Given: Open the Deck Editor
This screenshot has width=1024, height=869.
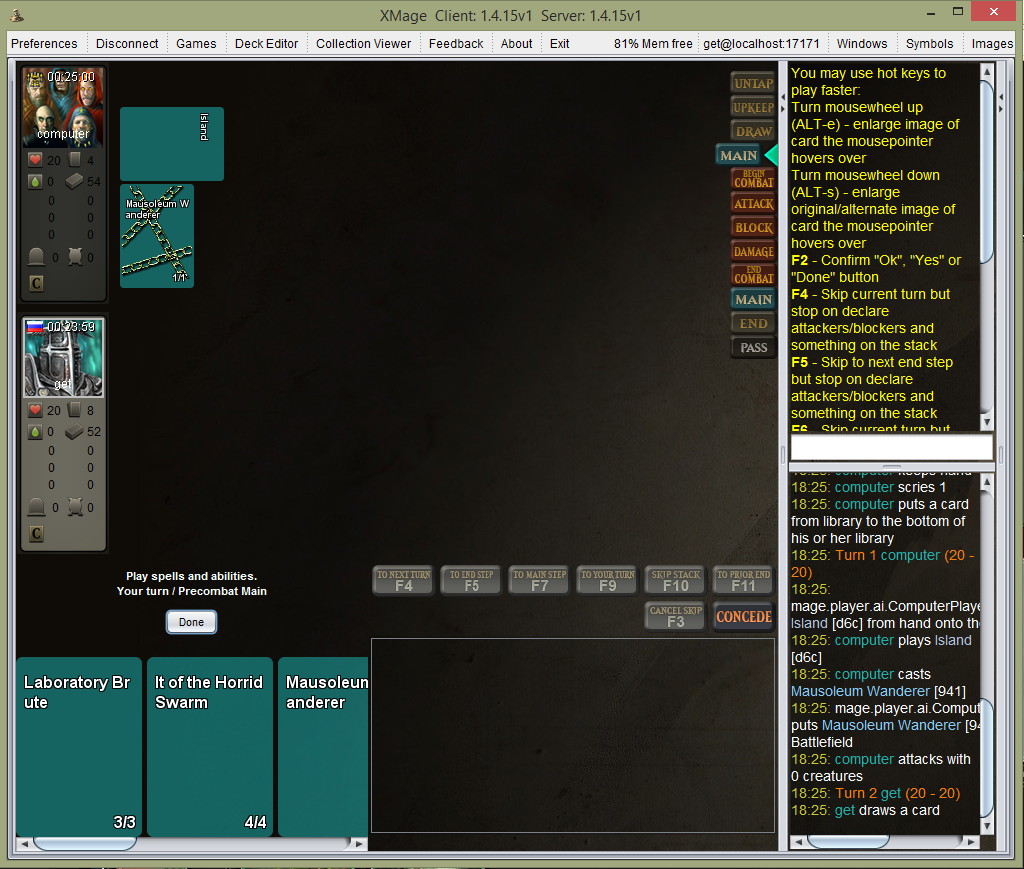Looking at the screenshot, I should tap(266, 44).
